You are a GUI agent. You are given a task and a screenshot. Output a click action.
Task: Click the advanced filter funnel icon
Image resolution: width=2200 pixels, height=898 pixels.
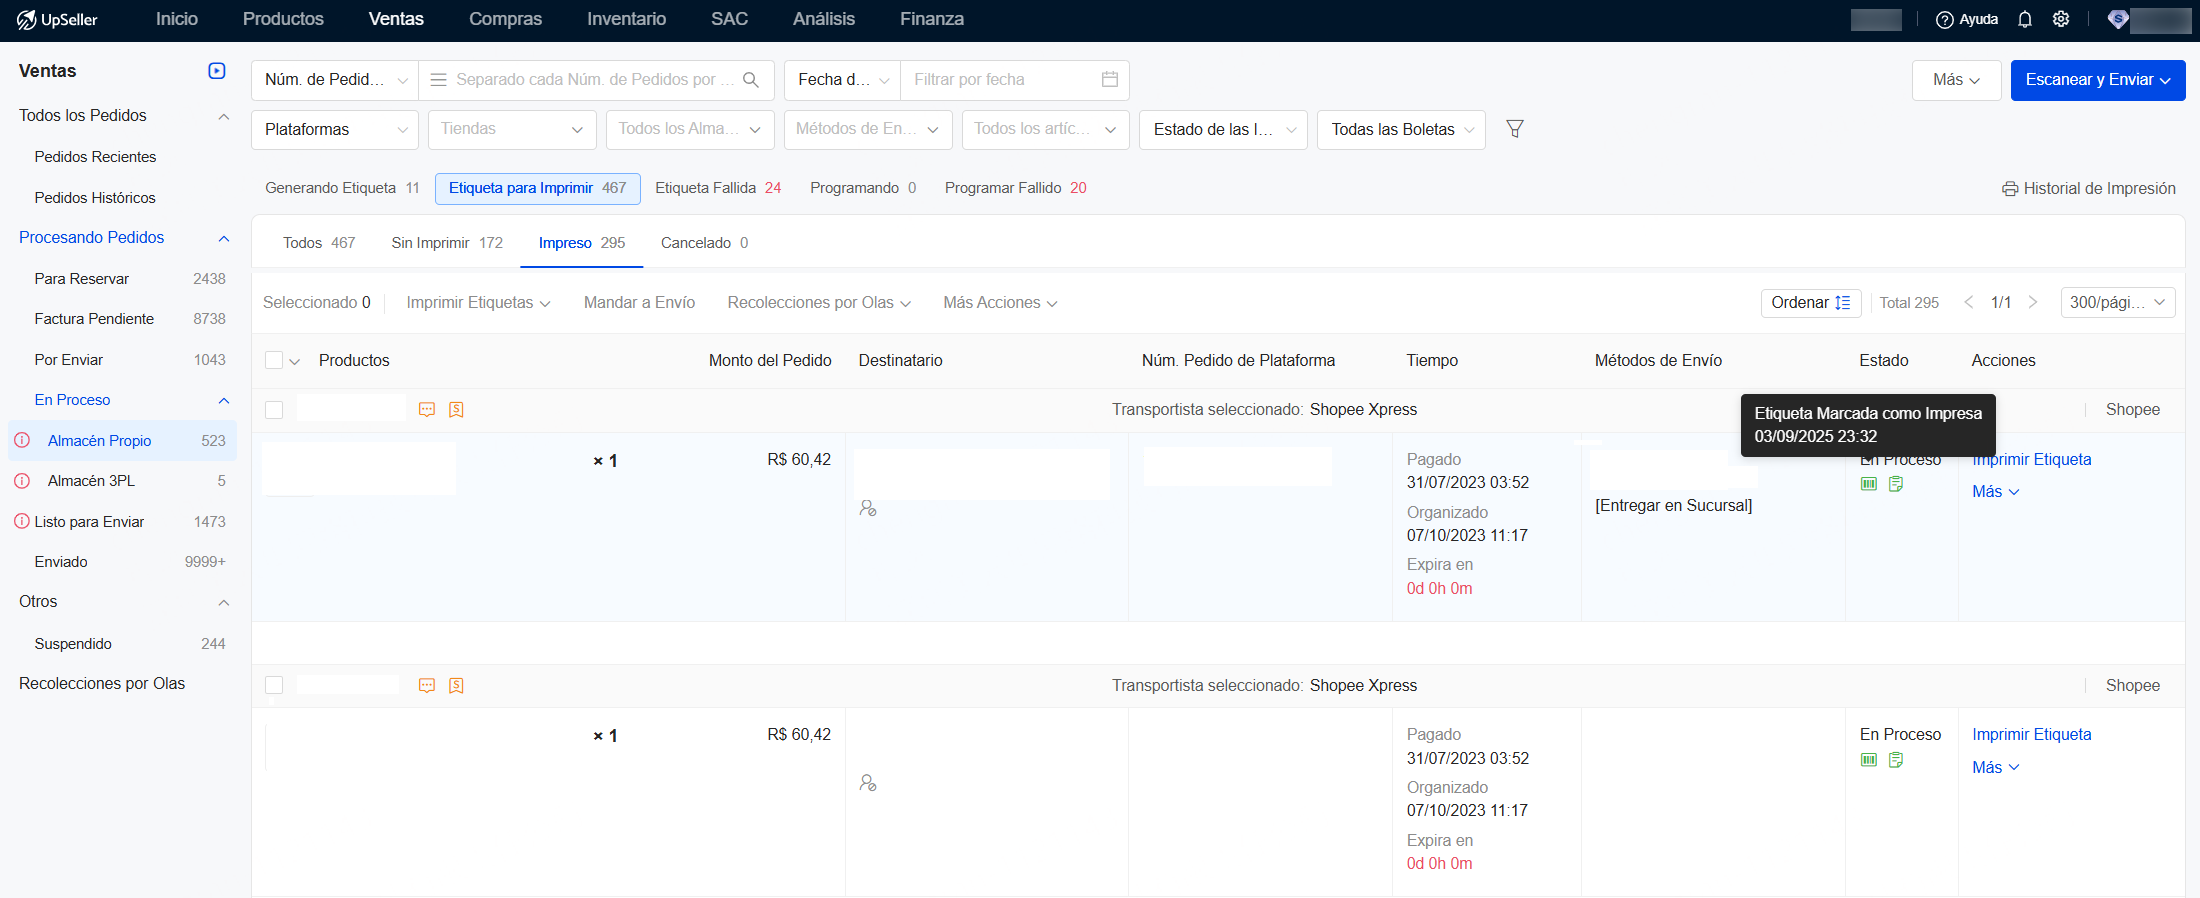[x=1515, y=129]
